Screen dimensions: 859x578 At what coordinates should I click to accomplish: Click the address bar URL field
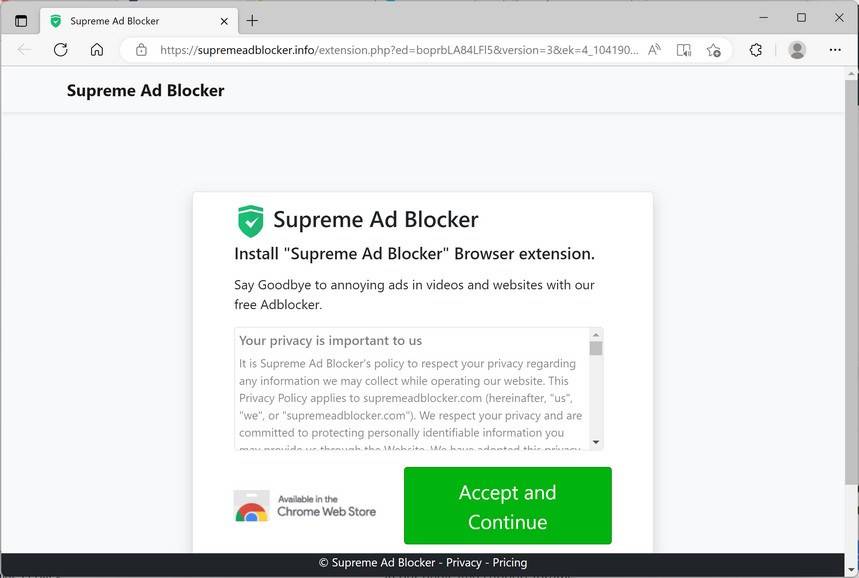click(x=398, y=50)
